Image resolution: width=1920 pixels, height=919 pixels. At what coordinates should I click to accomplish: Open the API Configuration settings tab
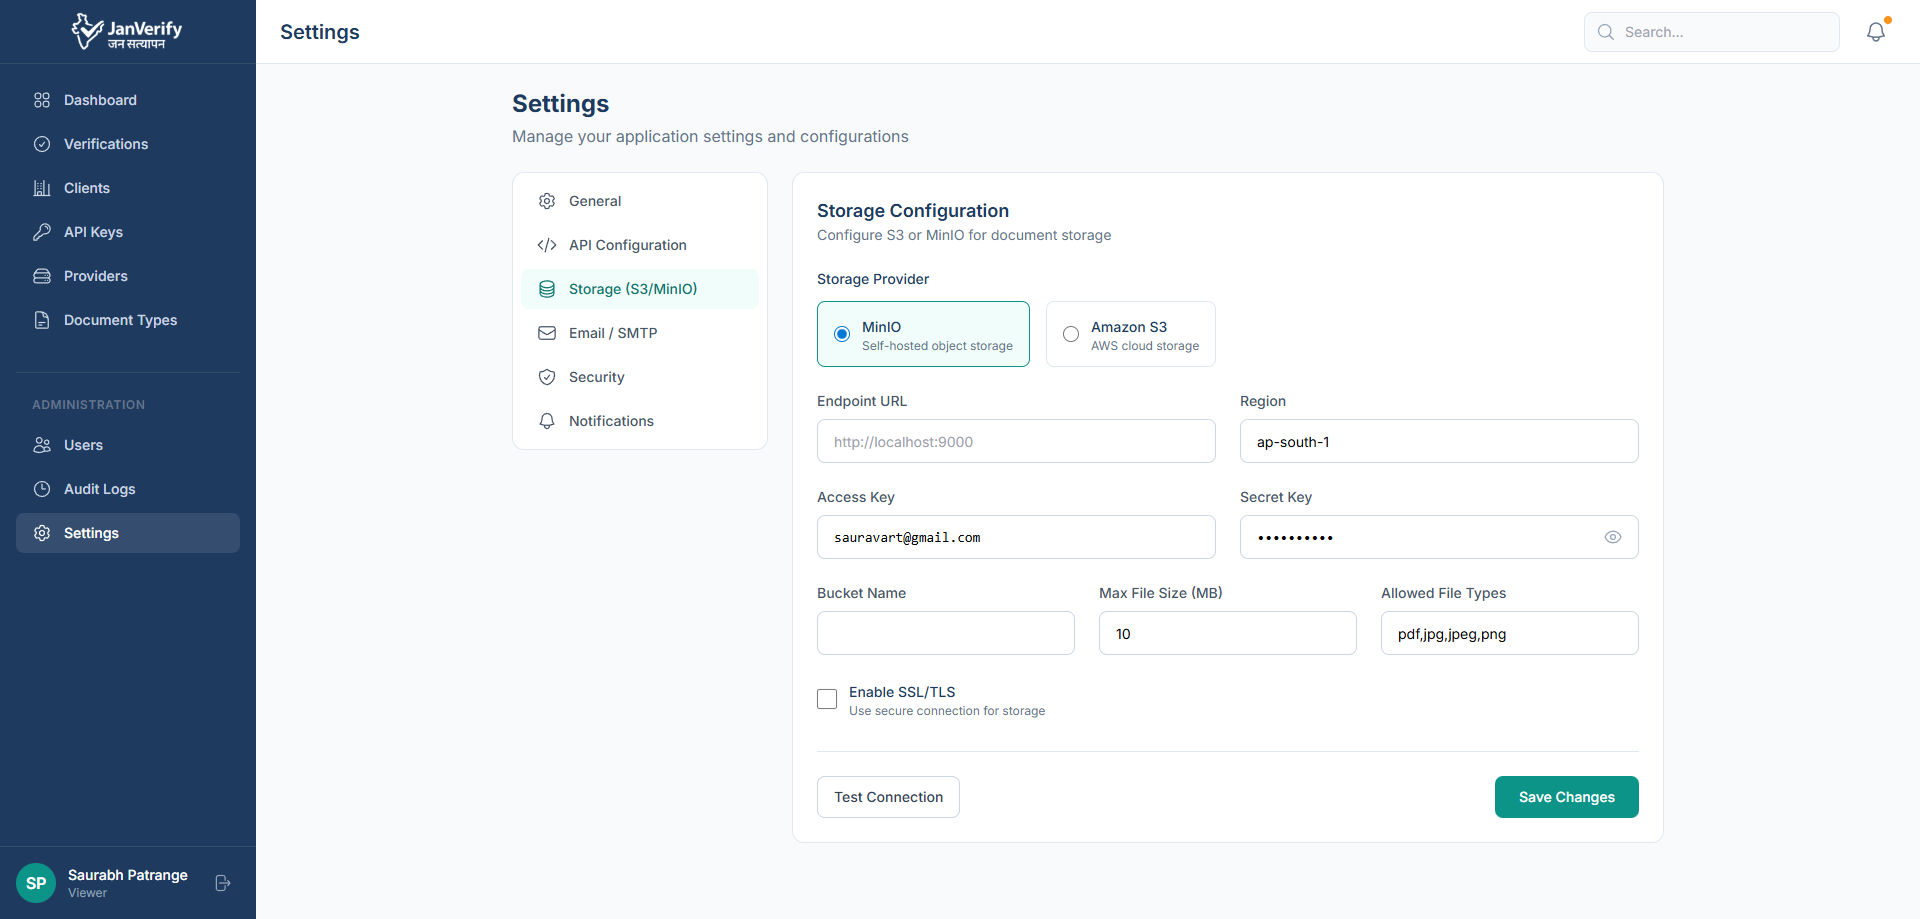pyautogui.click(x=627, y=245)
